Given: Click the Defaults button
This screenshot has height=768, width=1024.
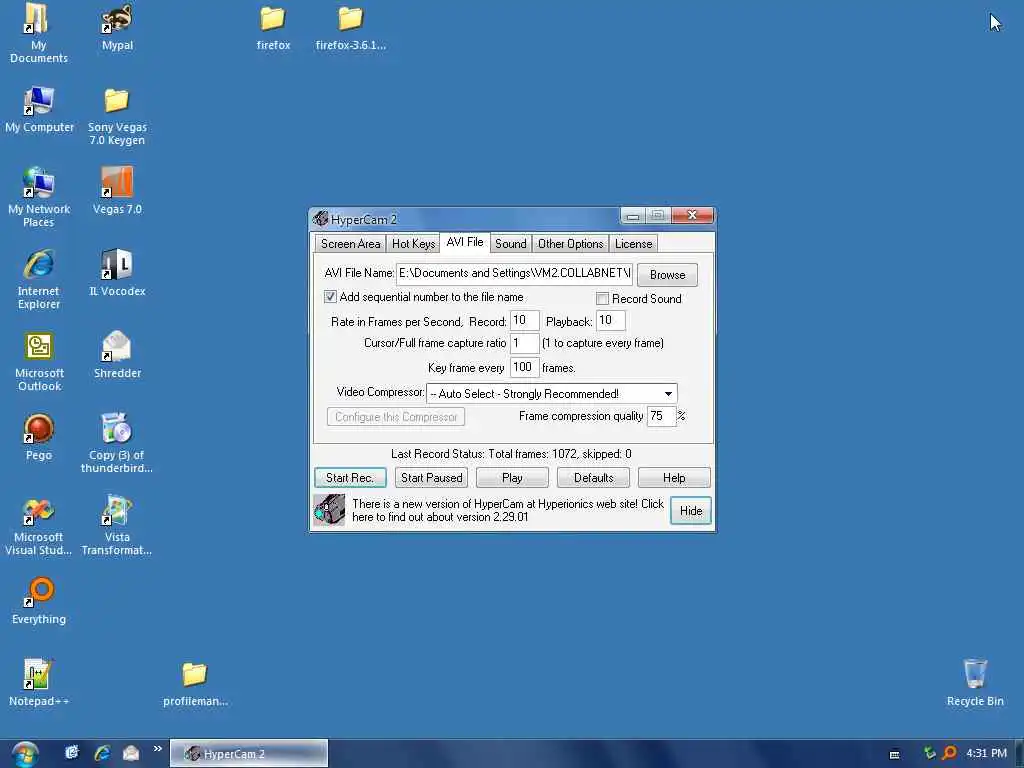Looking at the screenshot, I should (593, 478).
